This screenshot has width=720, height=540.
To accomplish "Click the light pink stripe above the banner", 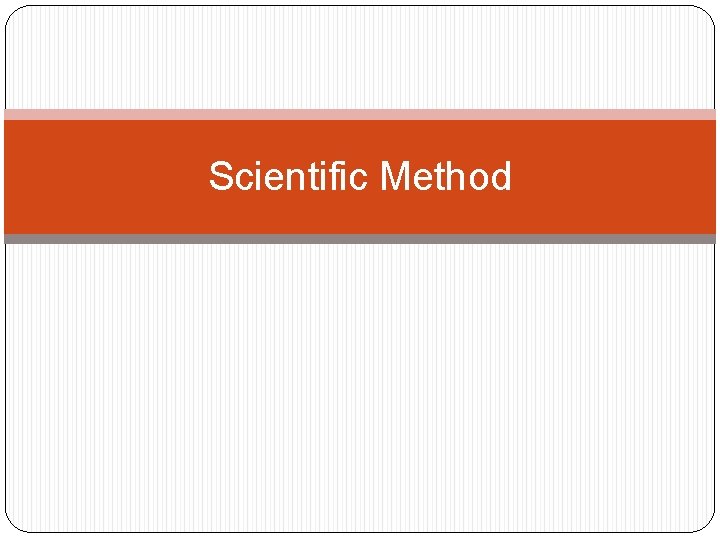I will [360, 115].
